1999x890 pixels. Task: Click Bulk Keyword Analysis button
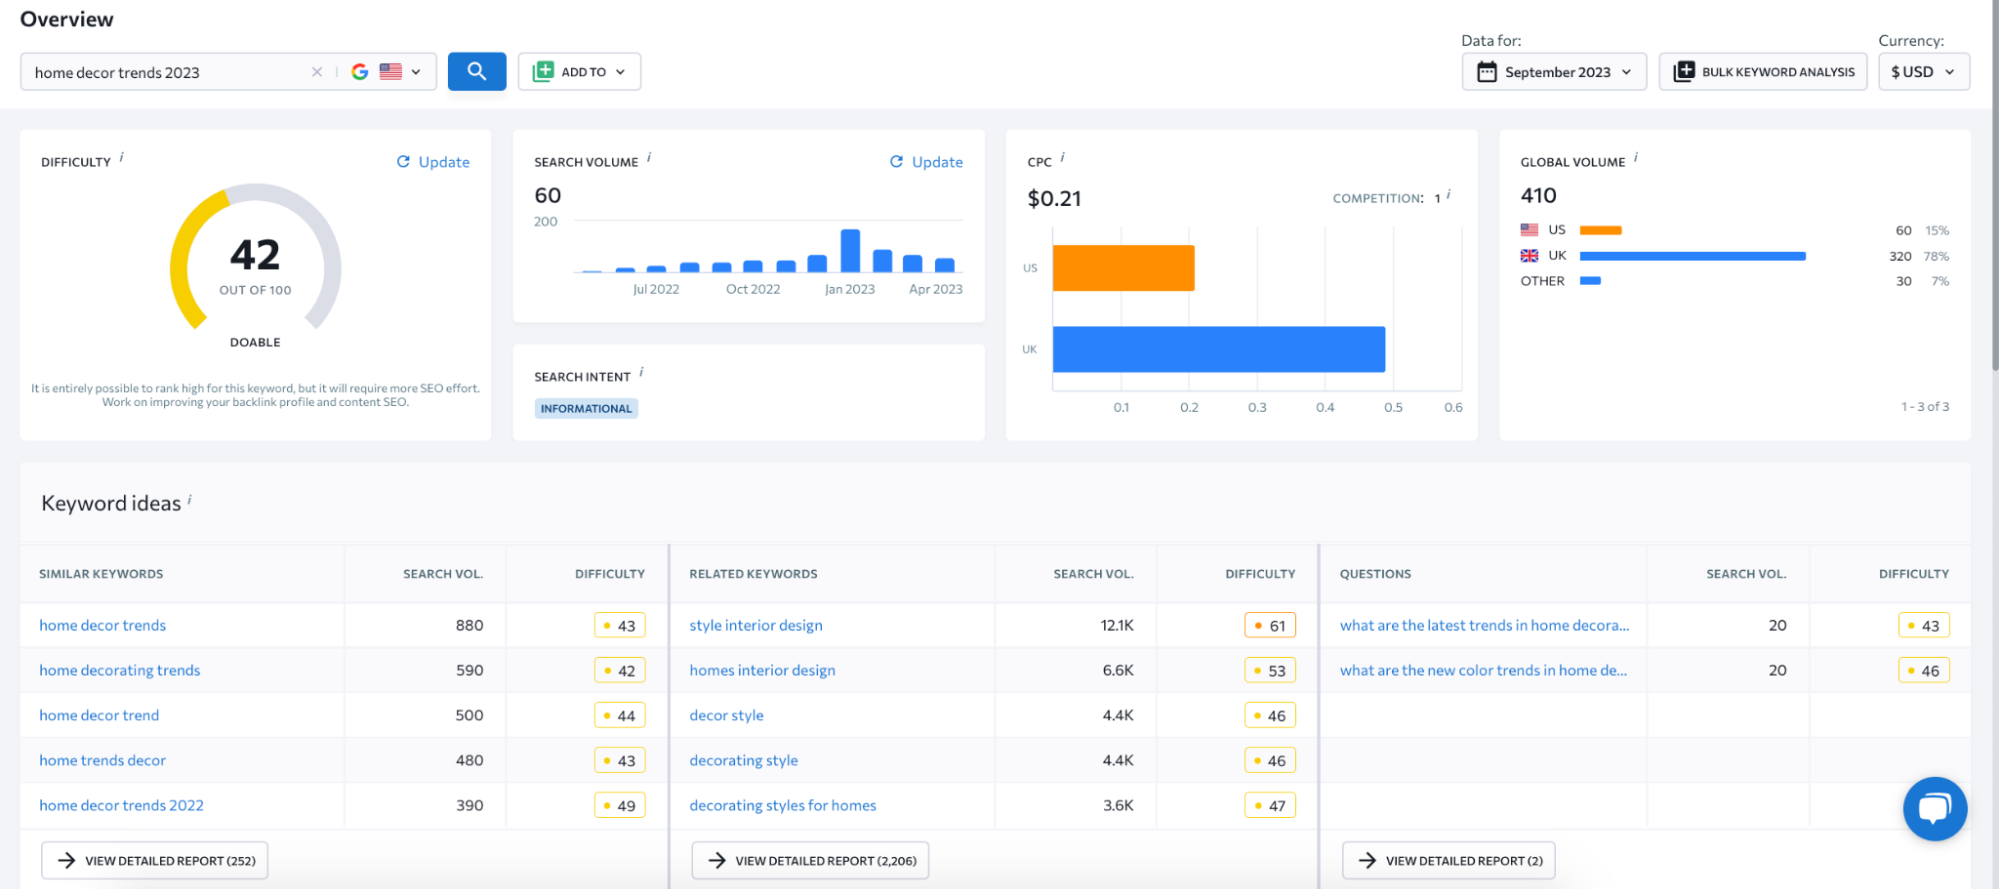tap(1762, 72)
